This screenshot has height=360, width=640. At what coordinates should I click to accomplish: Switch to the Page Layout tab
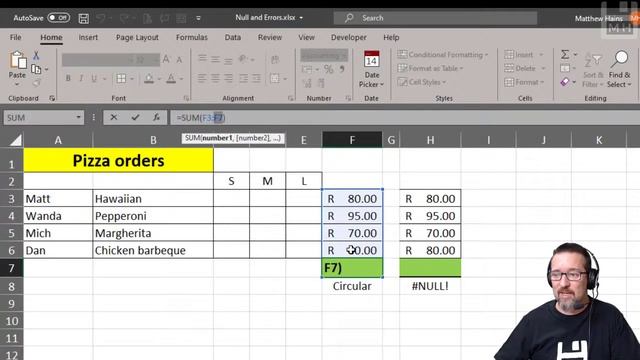coord(137,37)
